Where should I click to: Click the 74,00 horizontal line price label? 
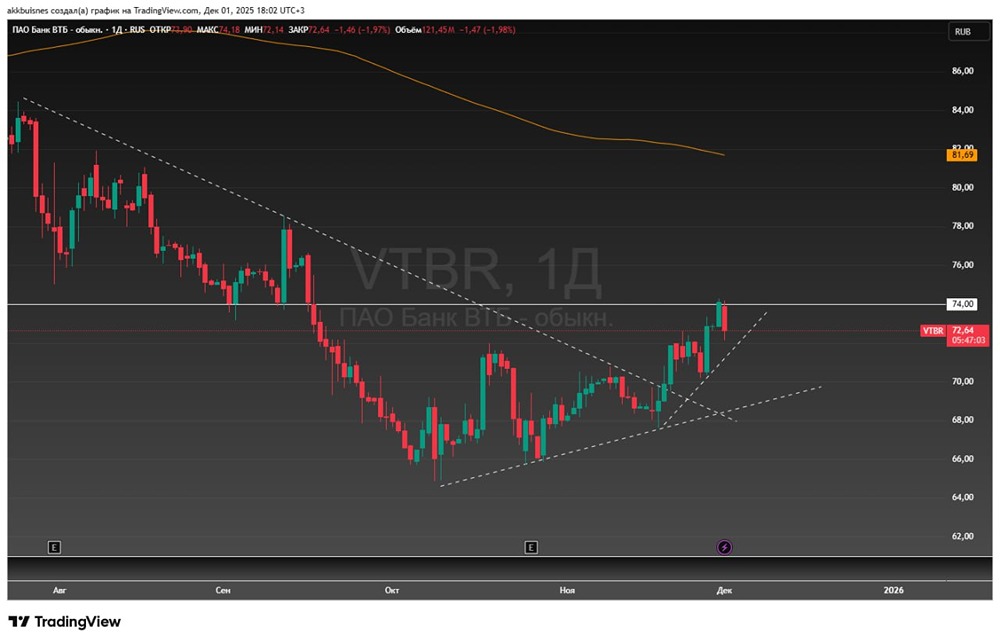click(962, 304)
